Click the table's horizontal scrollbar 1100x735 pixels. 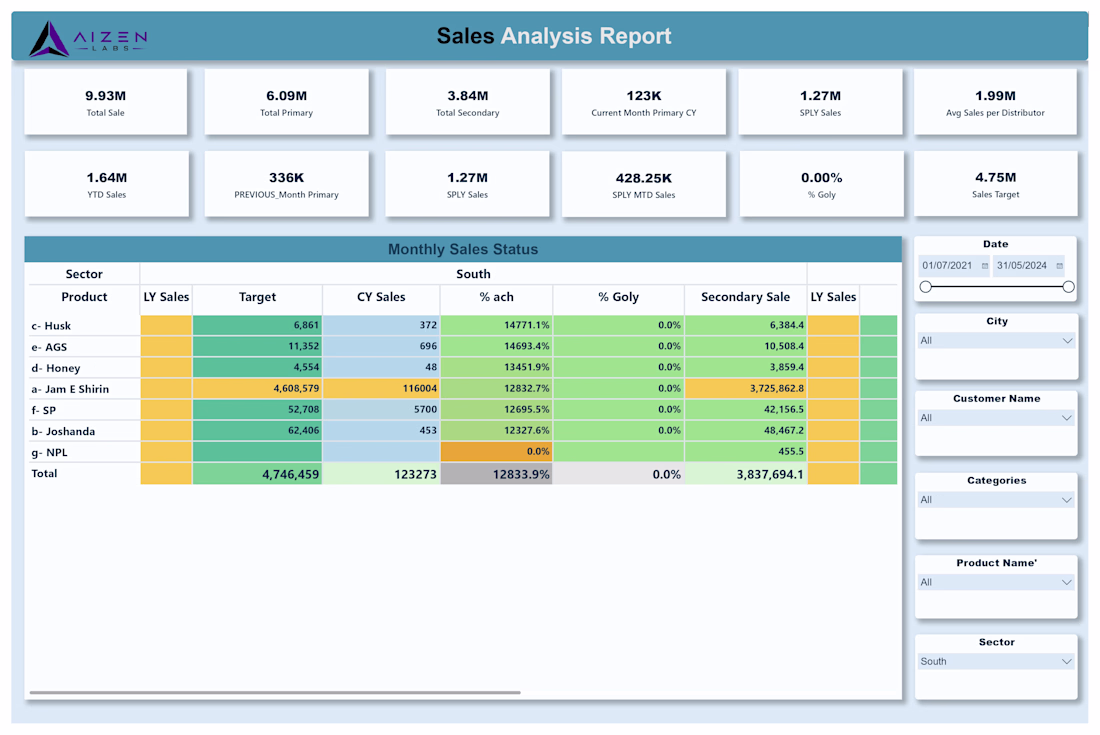275,692
